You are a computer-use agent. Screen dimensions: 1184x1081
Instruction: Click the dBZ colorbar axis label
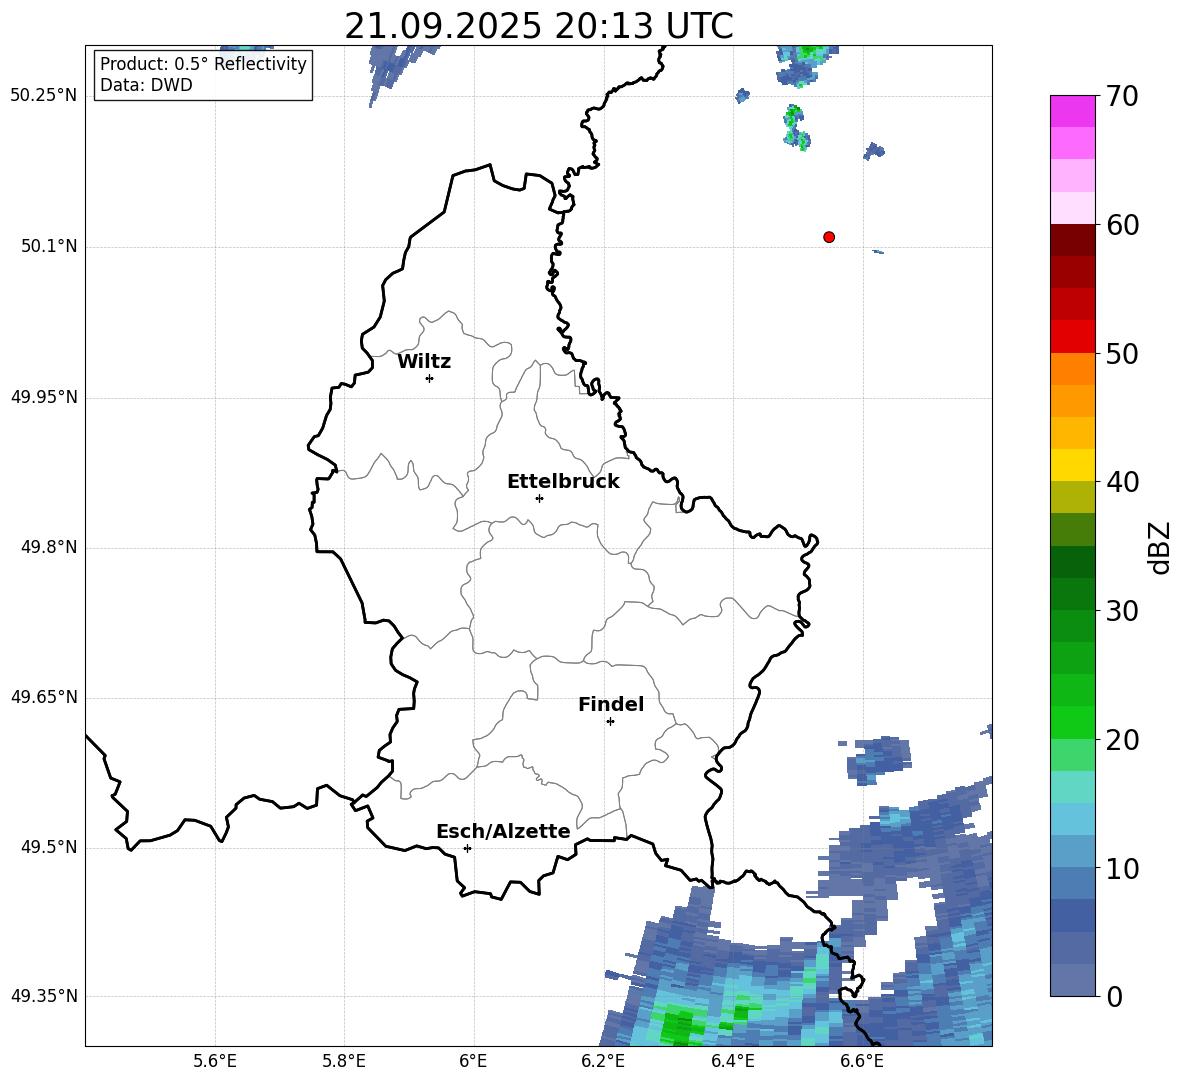point(1159,547)
